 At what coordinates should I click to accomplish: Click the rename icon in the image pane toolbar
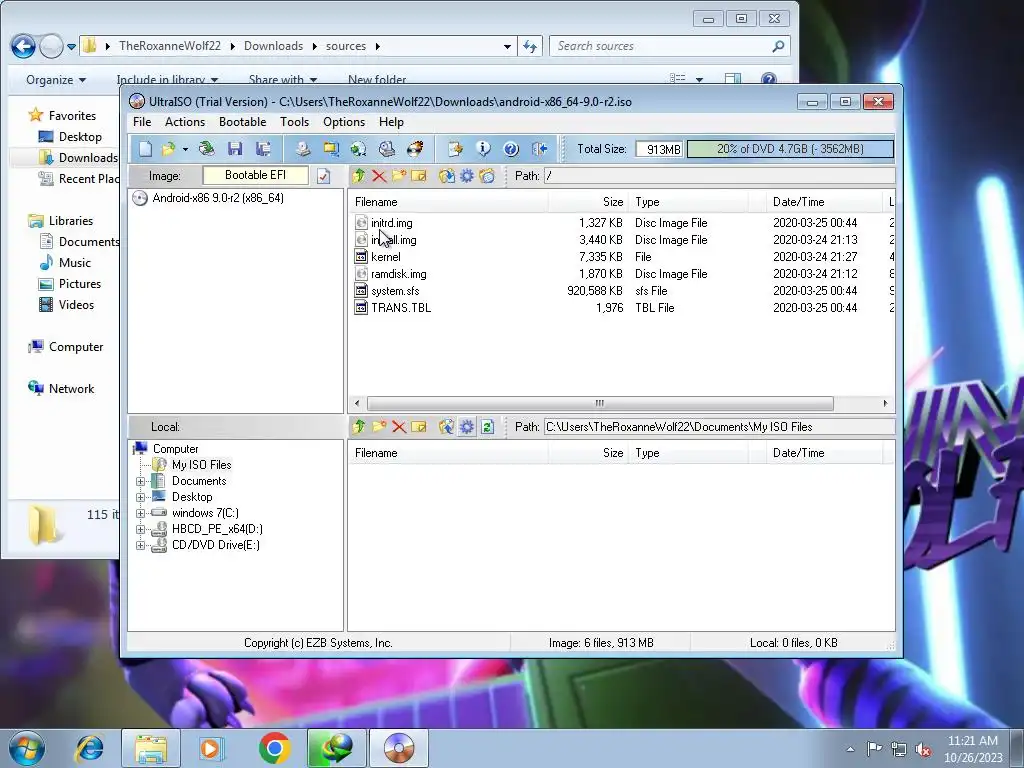[419, 176]
